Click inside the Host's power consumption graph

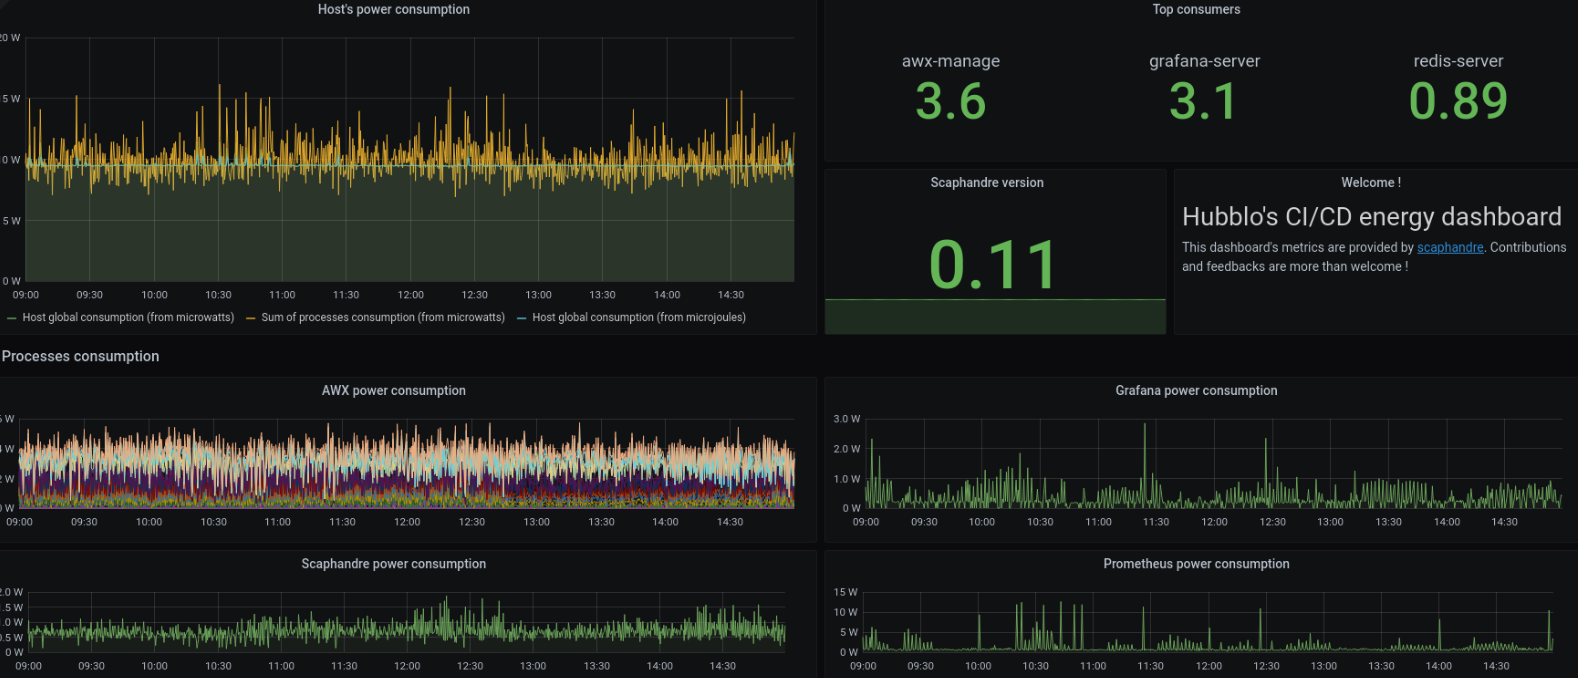(x=410, y=160)
